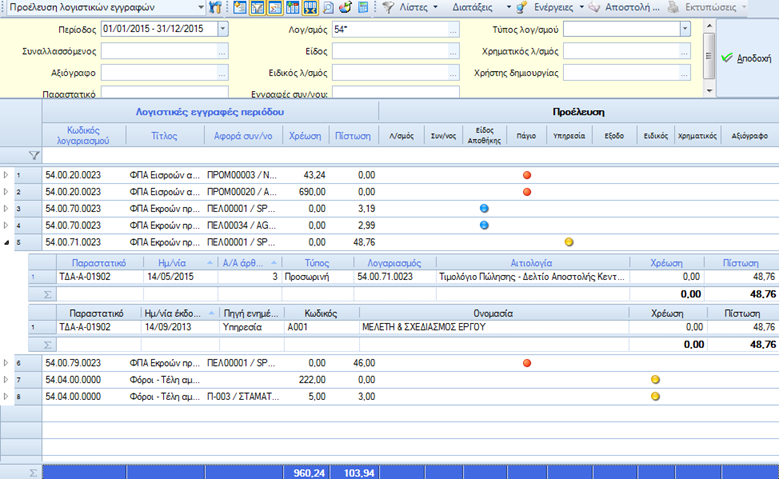Viewport: 779px width, 479px height.
Task: Click the tools icon beside the view selector
Action: pyautogui.click(x=215, y=7)
